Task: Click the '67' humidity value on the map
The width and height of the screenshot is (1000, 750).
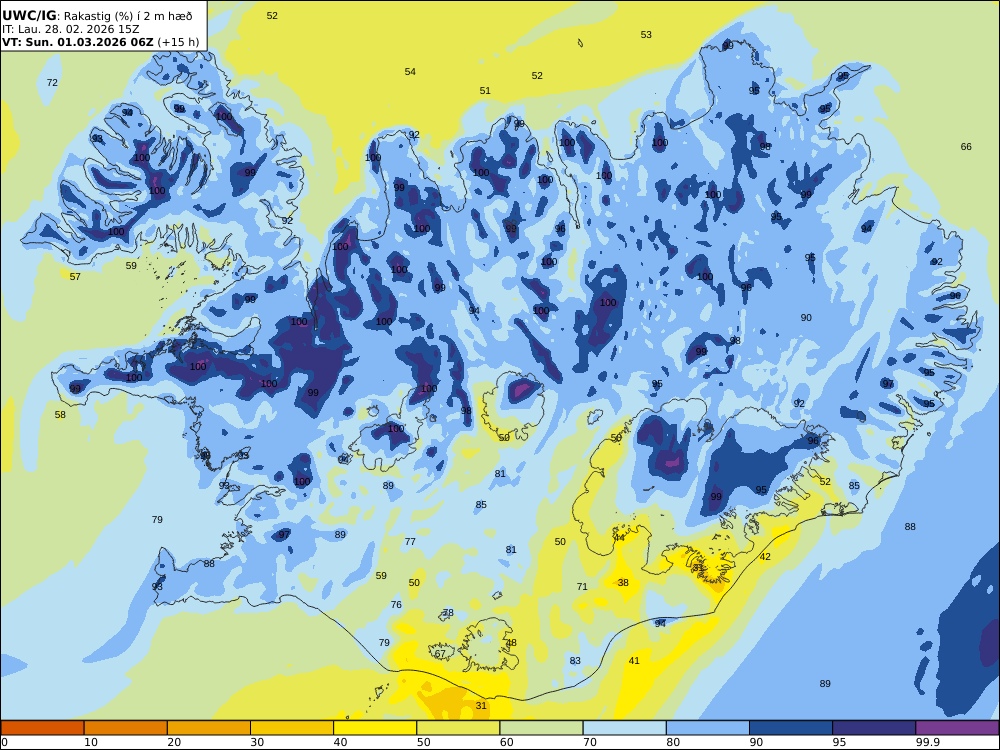Action: (x=440, y=654)
